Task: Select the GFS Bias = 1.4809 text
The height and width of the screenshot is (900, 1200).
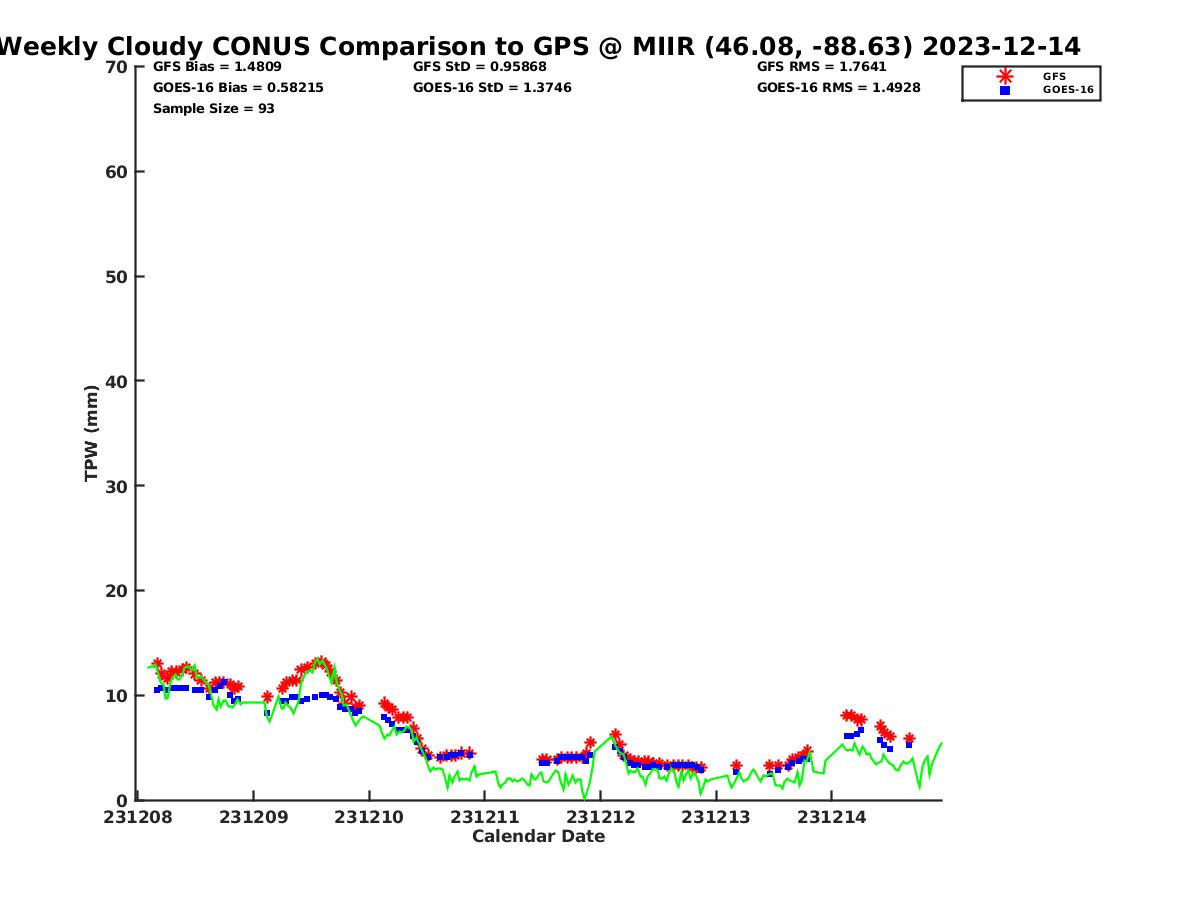Action: (217, 67)
